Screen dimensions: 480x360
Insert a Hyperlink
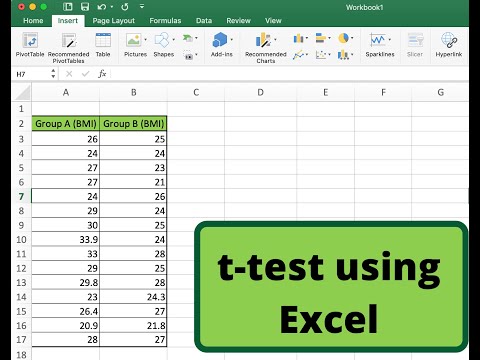point(449,45)
